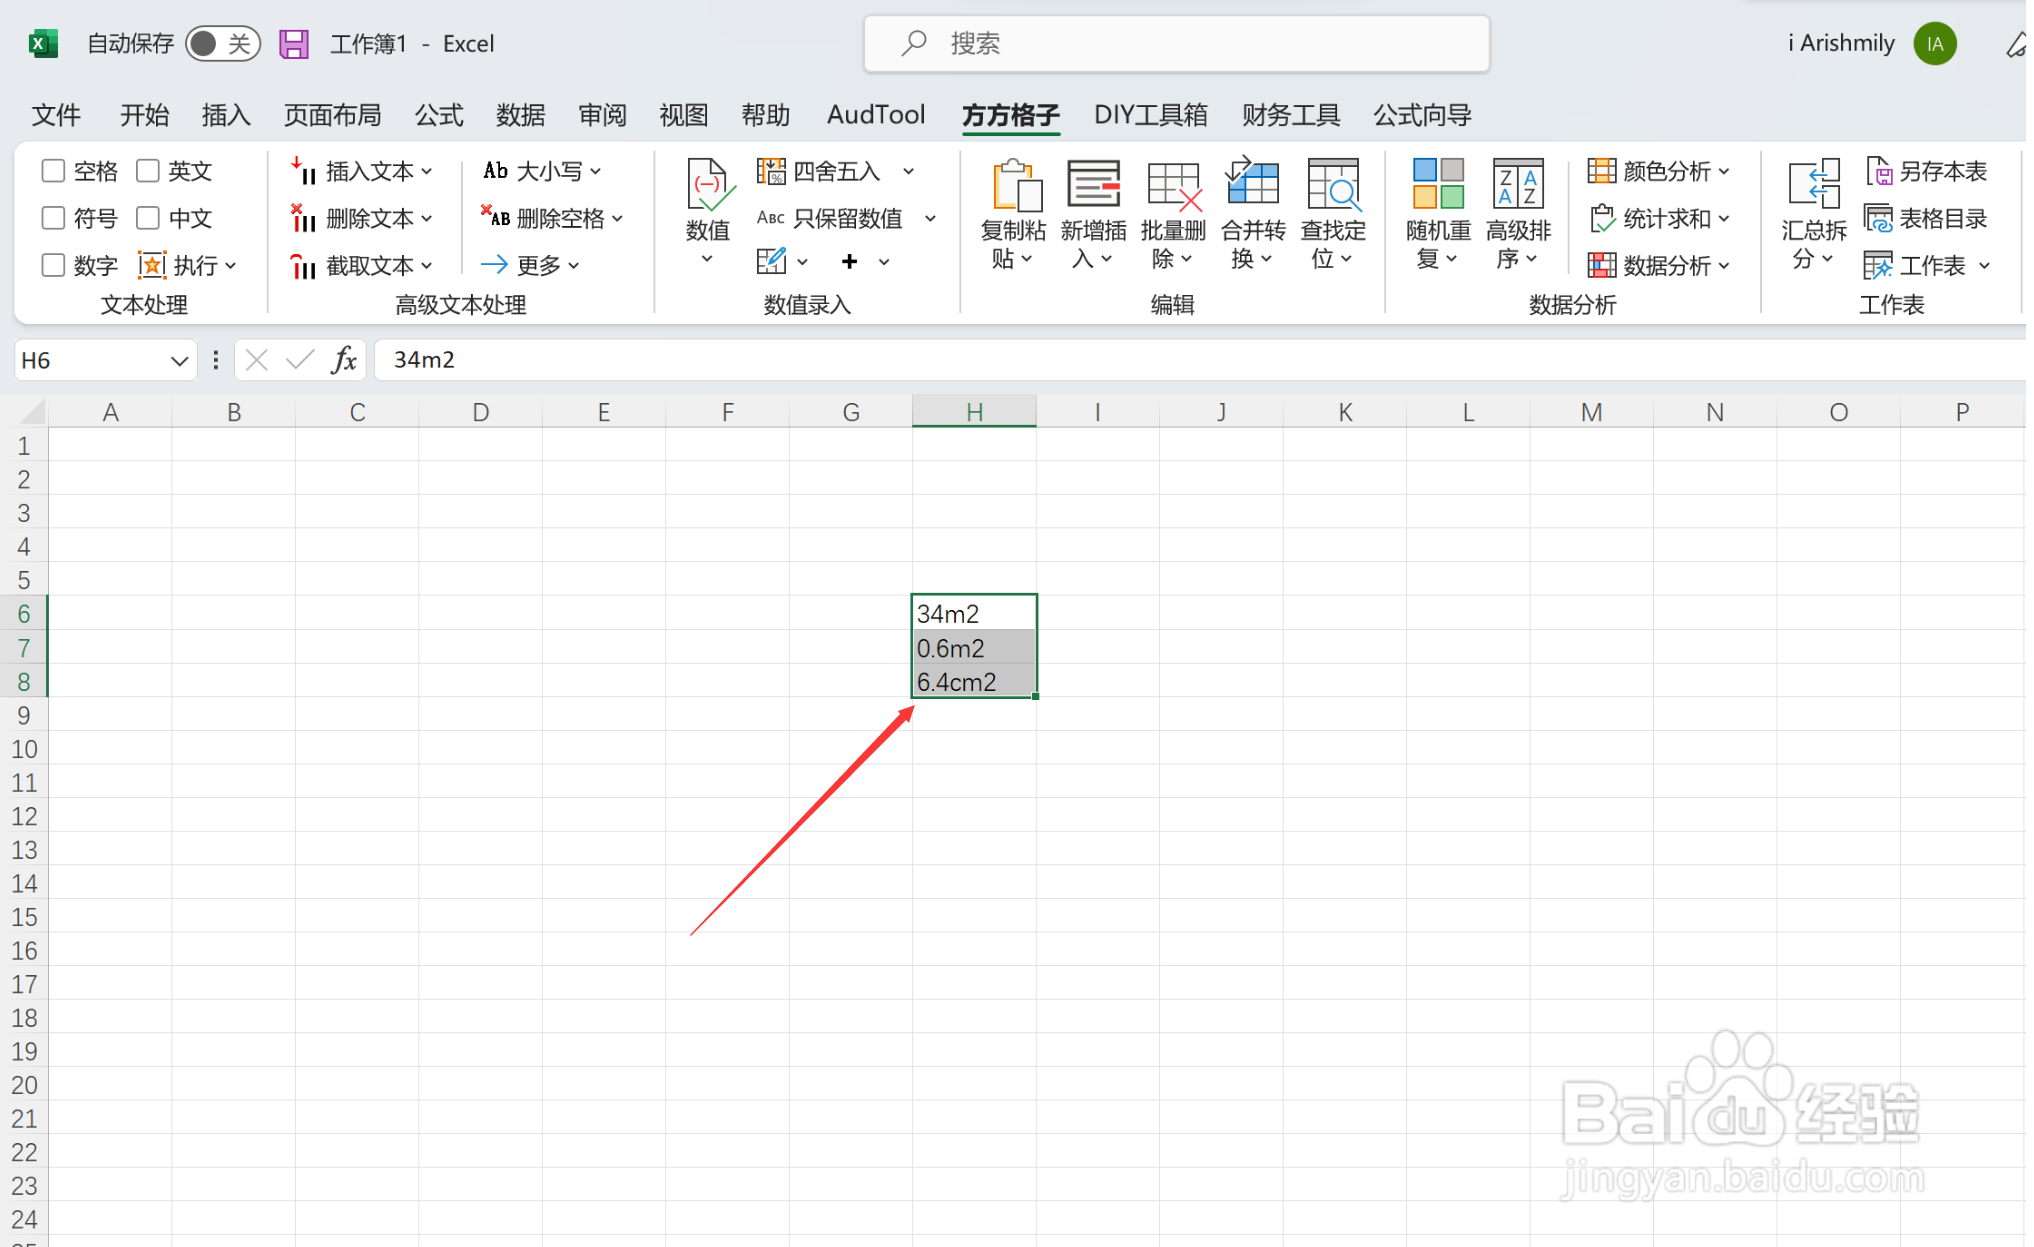
Task: Click the purple save icon in title bar
Action: (293, 44)
